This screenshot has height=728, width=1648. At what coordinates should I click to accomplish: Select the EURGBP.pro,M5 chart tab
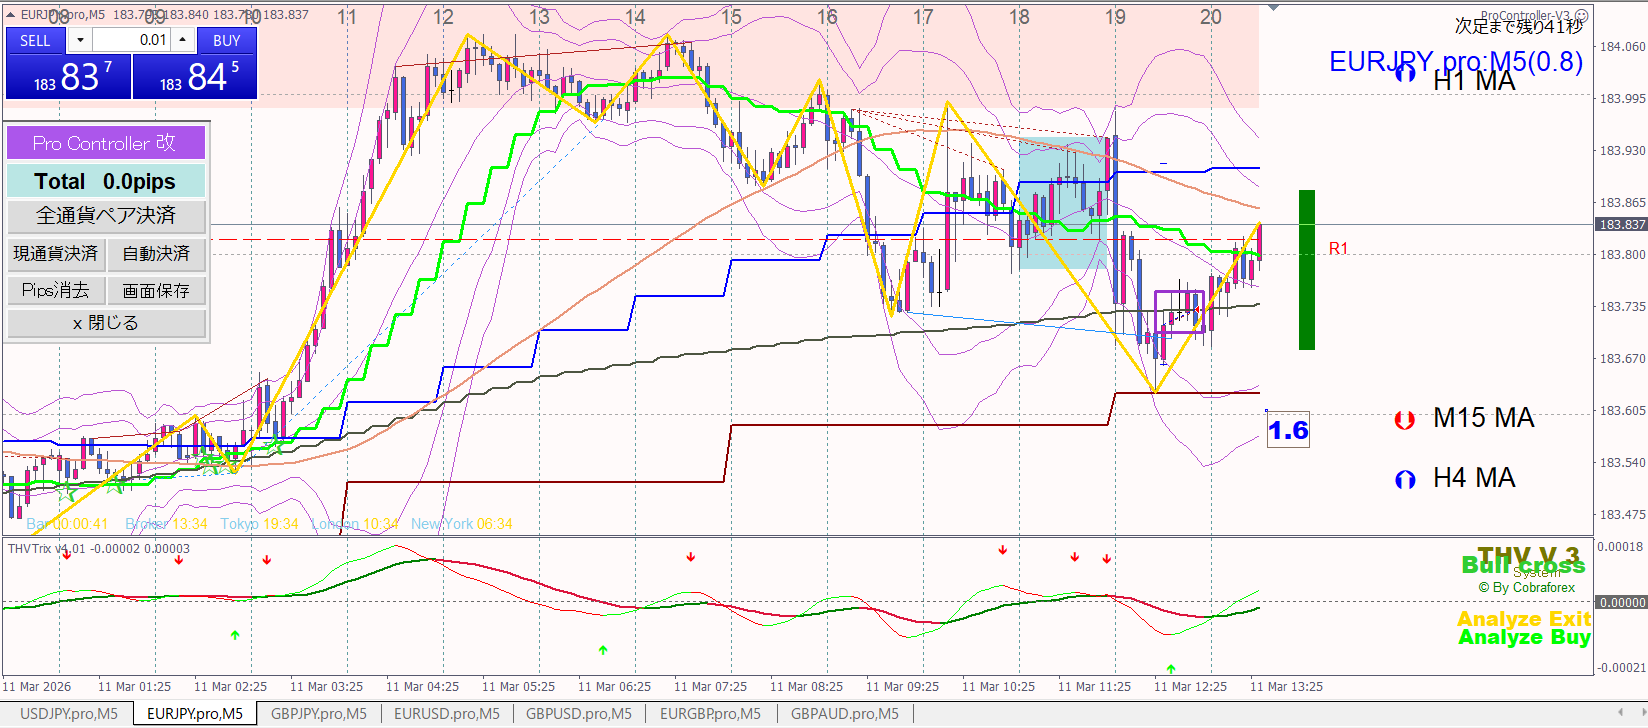tap(710, 714)
